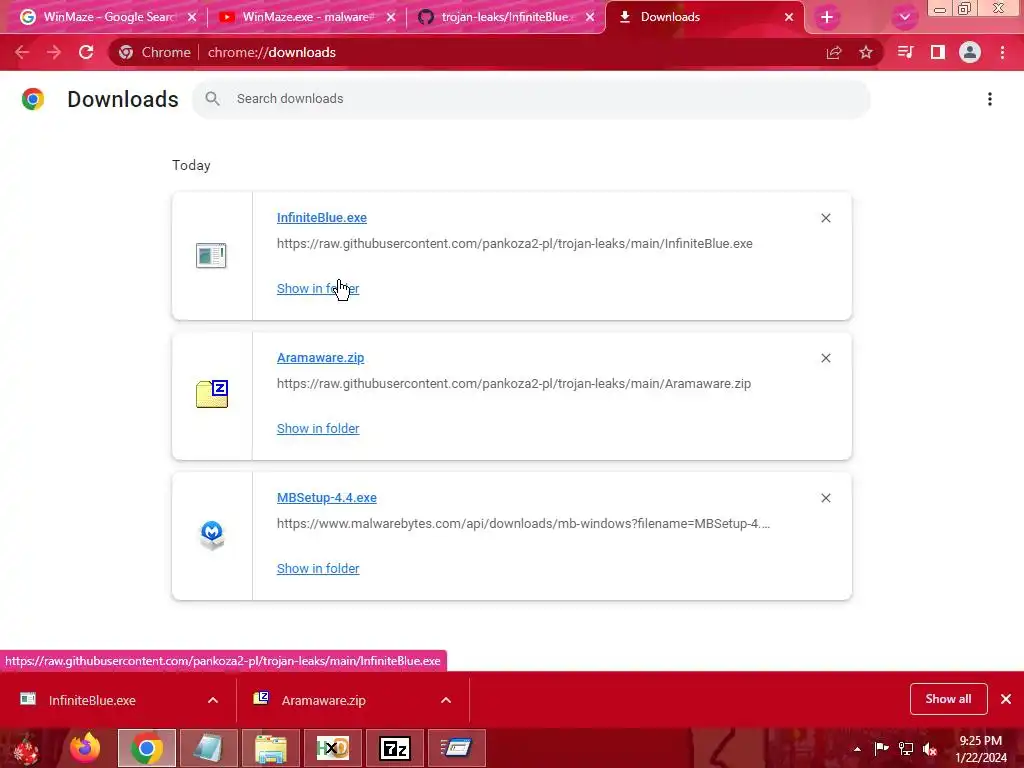This screenshot has width=1024, height=768.
Task: Open the MBSetup-4.4.exe file link
Action: tap(327, 498)
